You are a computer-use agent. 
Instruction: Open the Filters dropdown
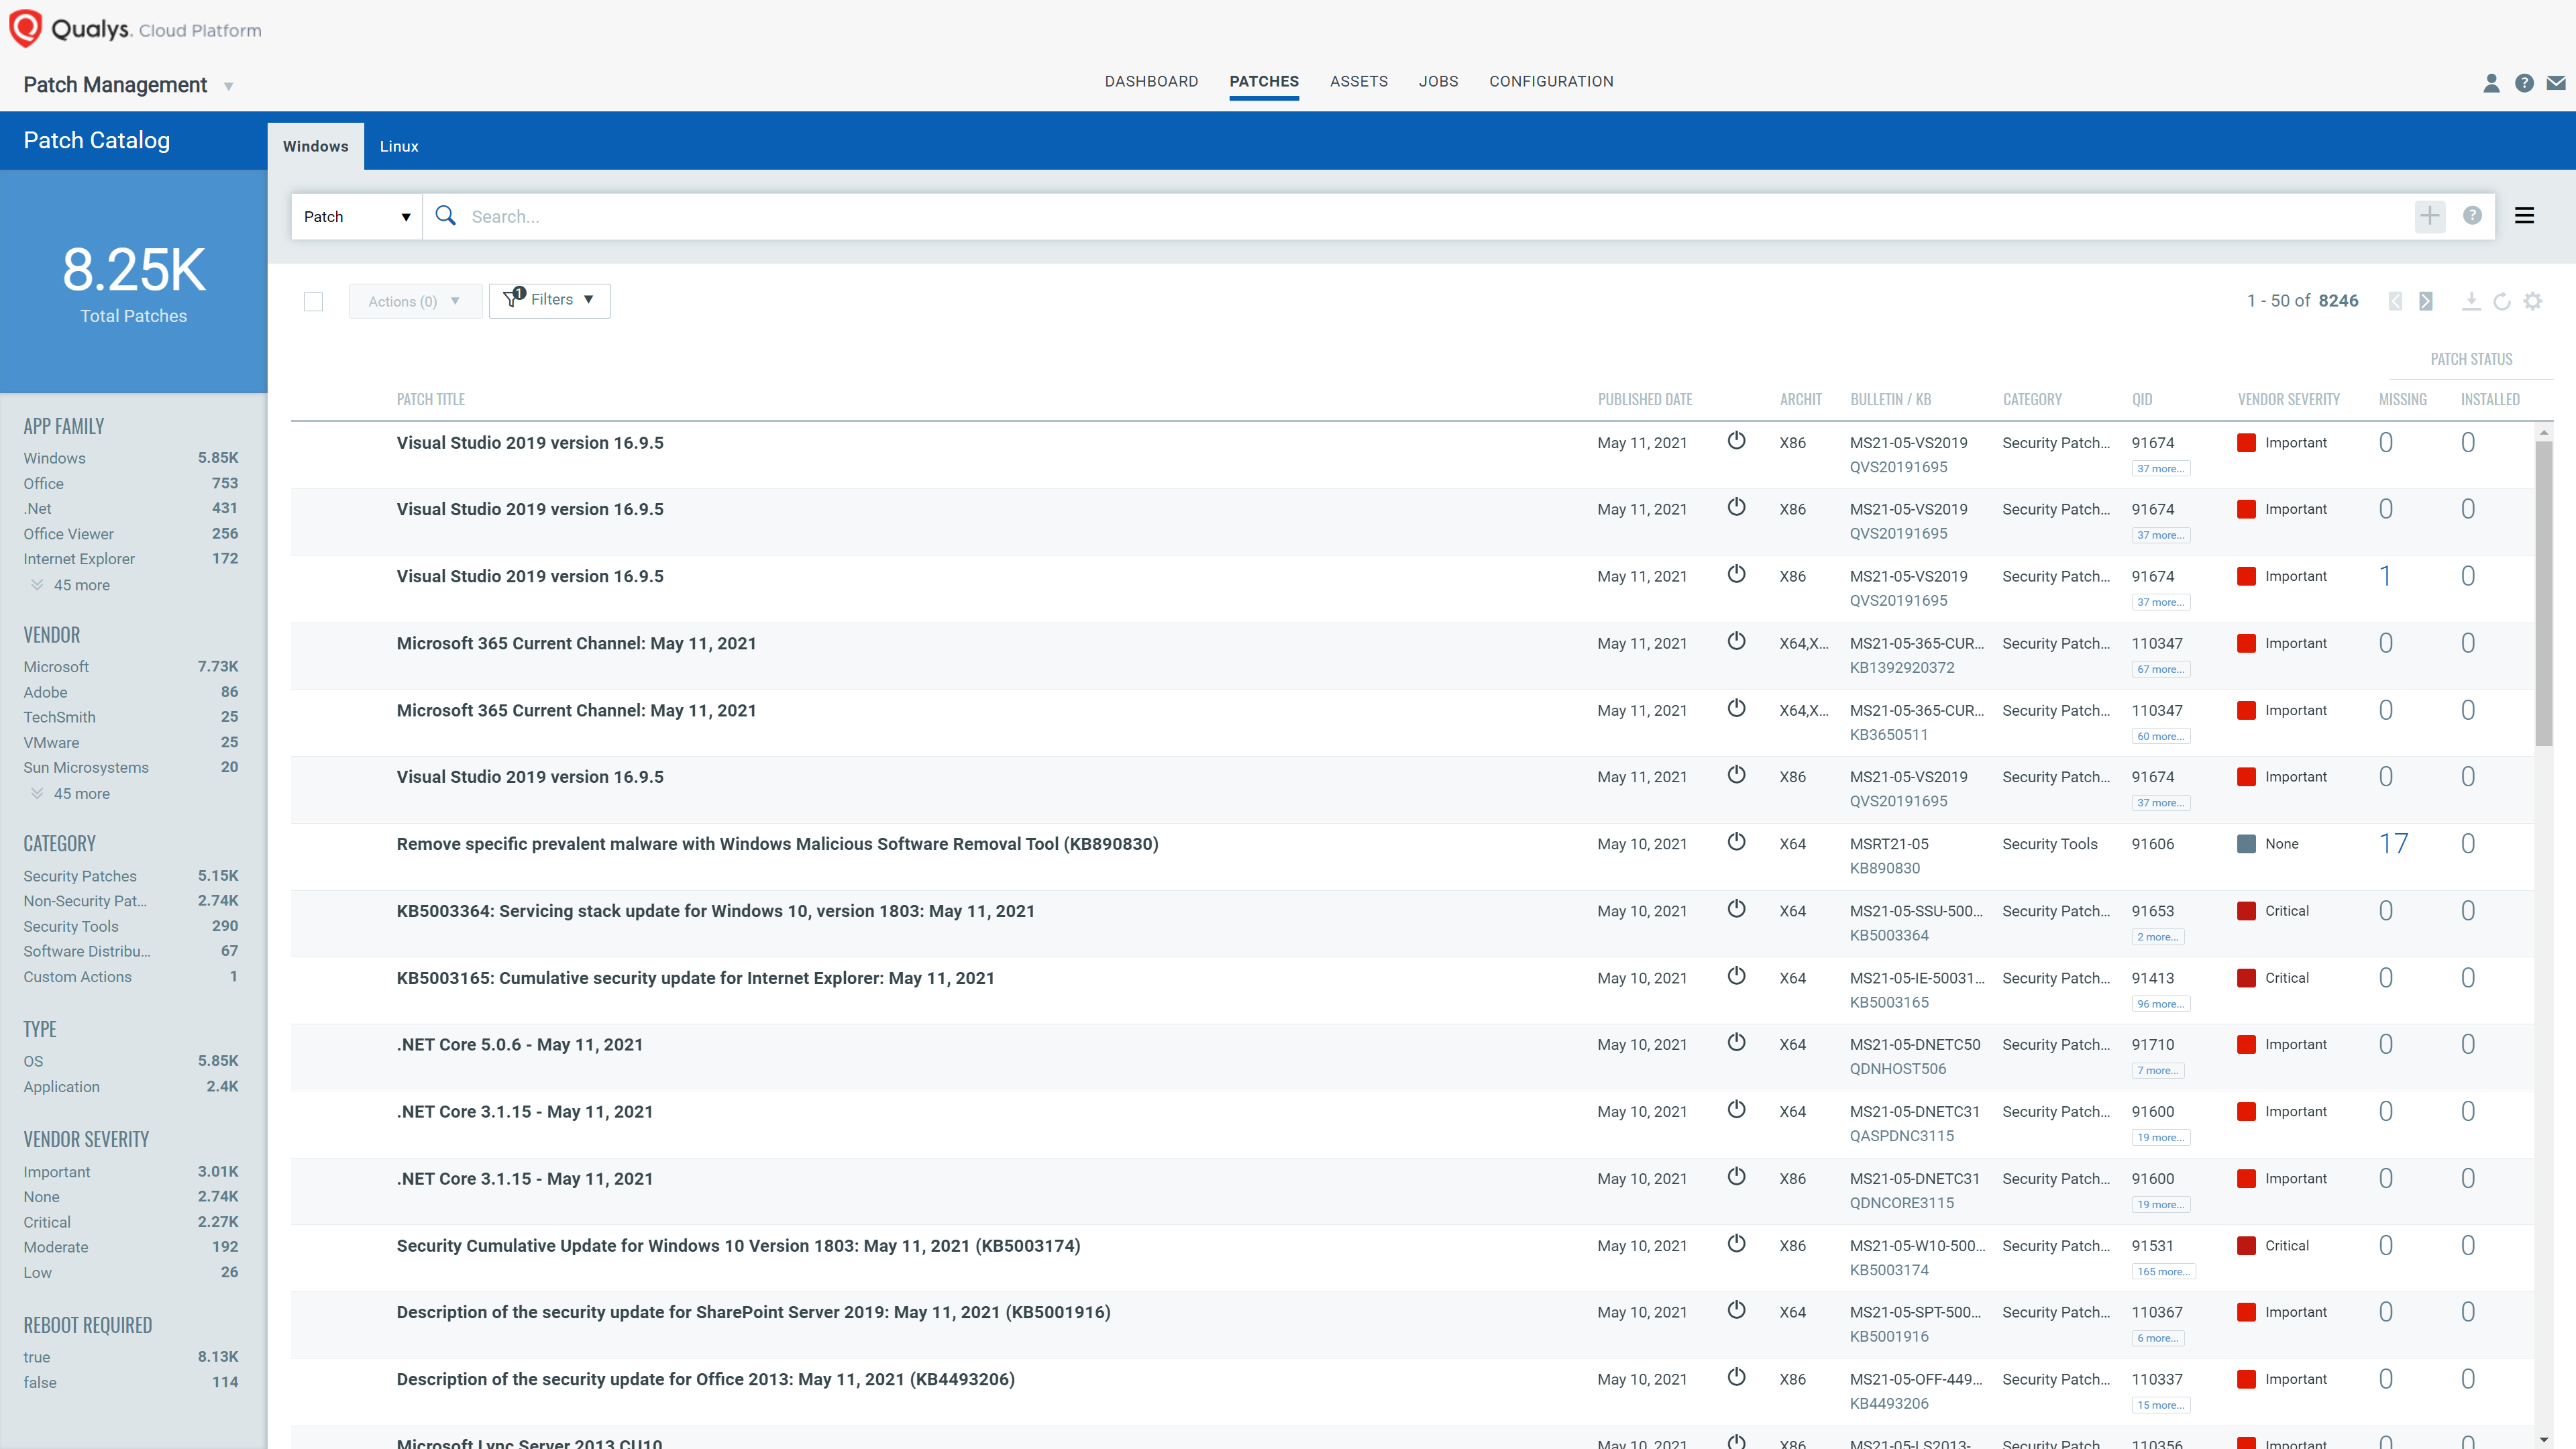point(550,299)
